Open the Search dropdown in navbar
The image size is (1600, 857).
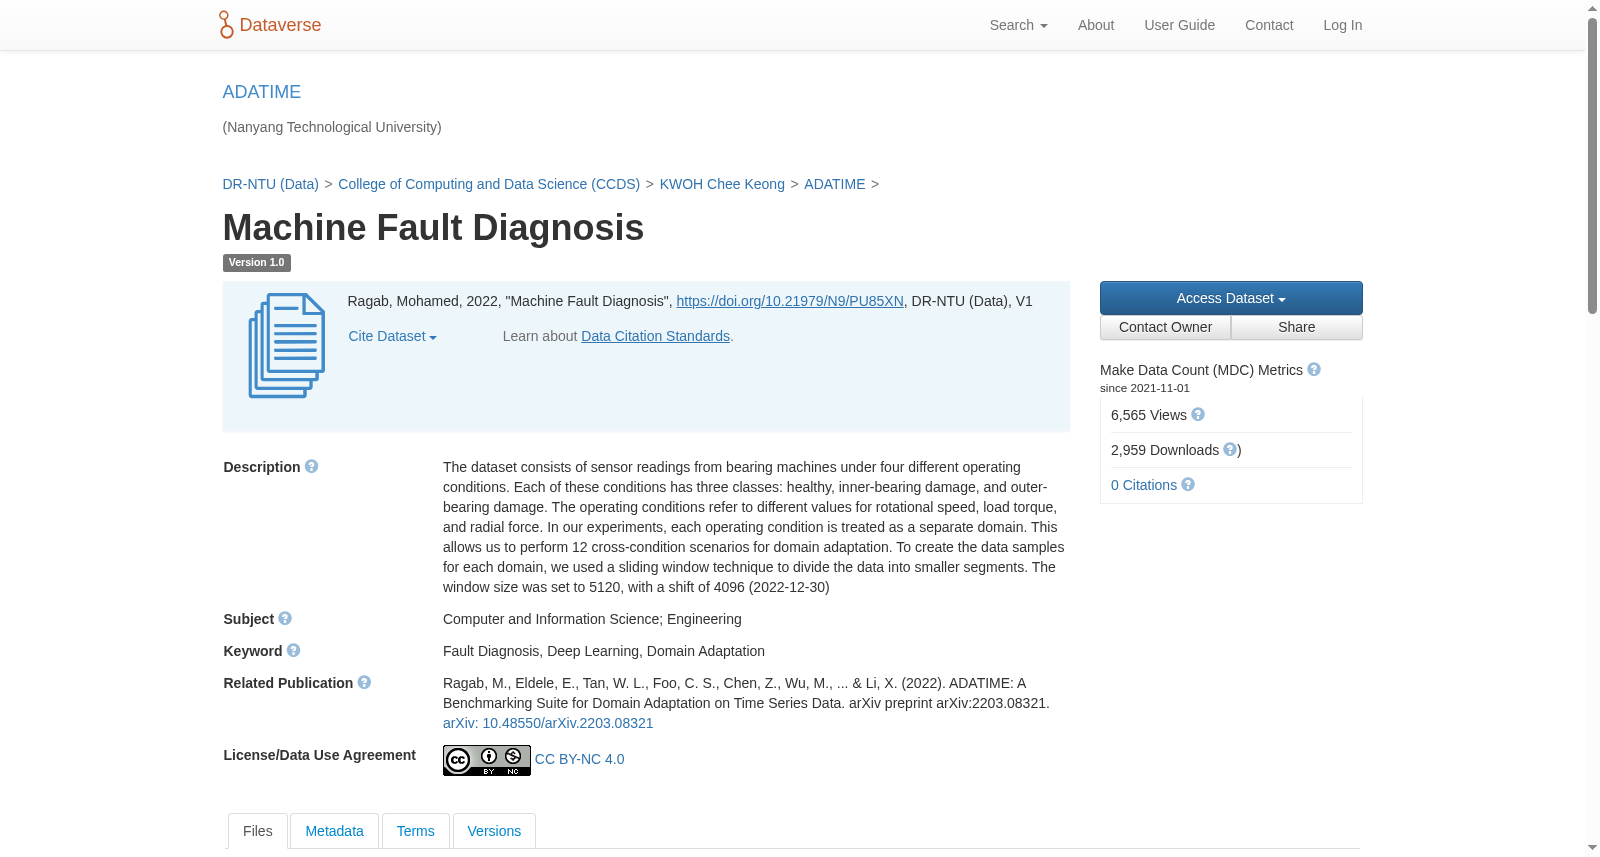coord(1019,25)
